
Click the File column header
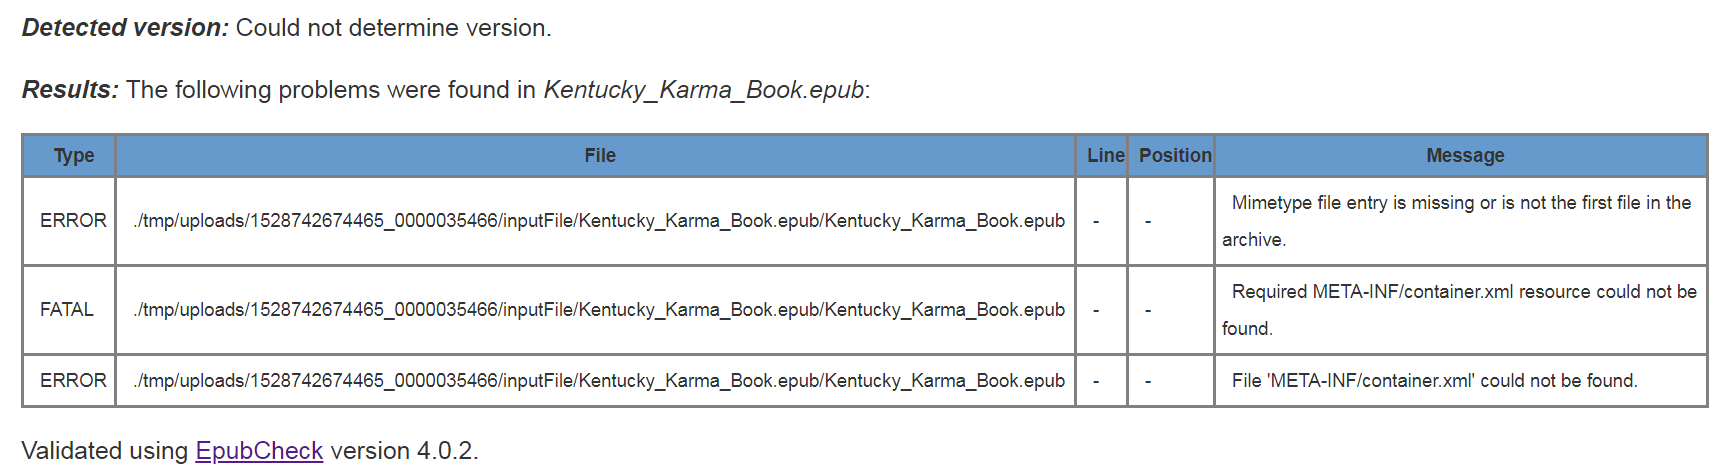(600, 156)
